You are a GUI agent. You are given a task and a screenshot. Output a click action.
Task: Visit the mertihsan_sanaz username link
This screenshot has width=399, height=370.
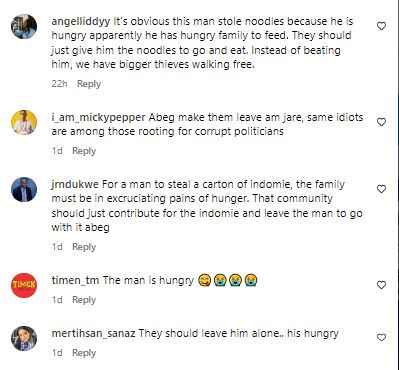(94, 333)
